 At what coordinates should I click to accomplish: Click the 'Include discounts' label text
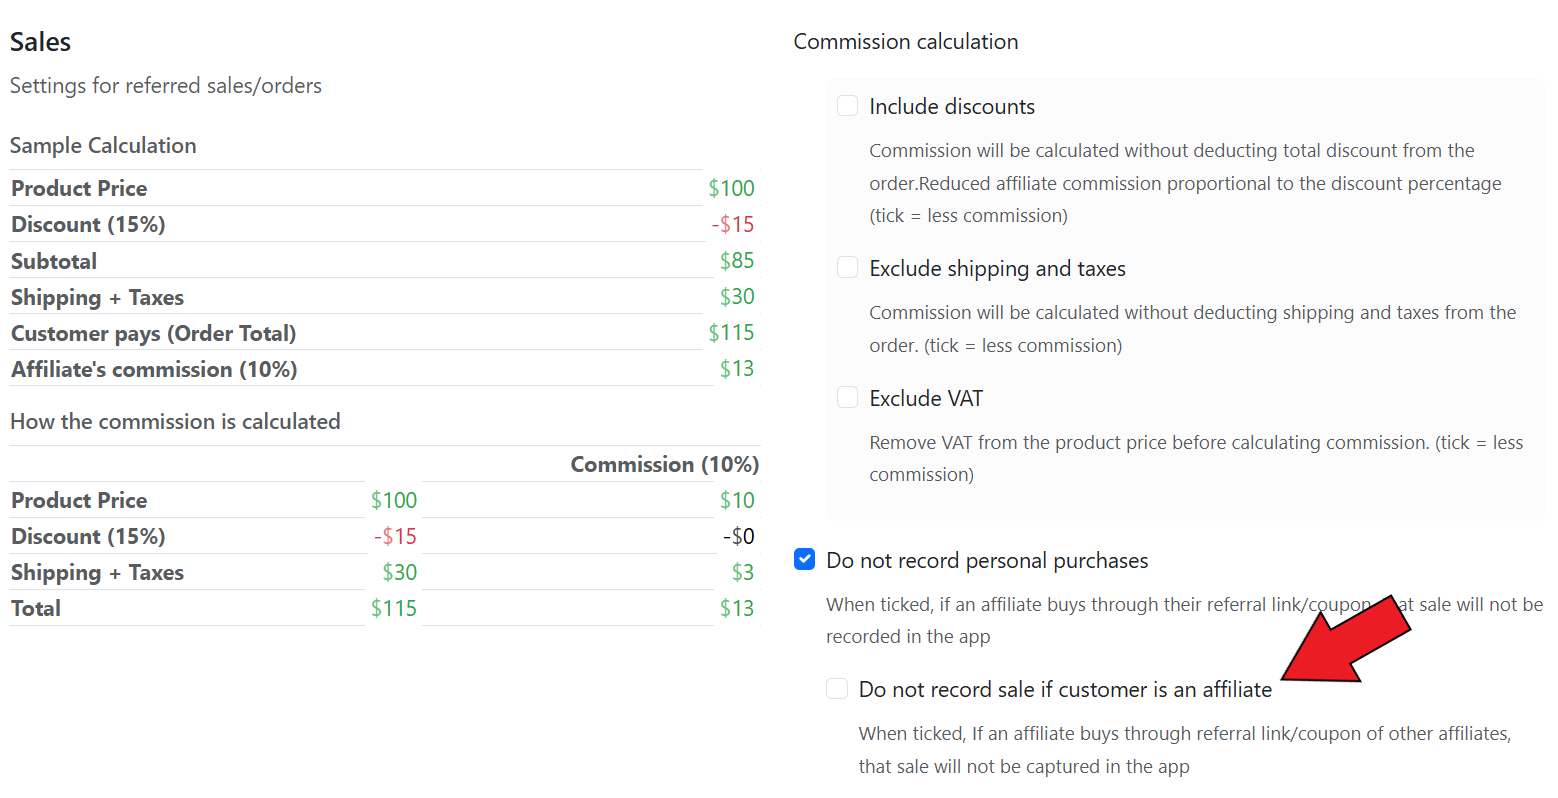coord(951,107)
